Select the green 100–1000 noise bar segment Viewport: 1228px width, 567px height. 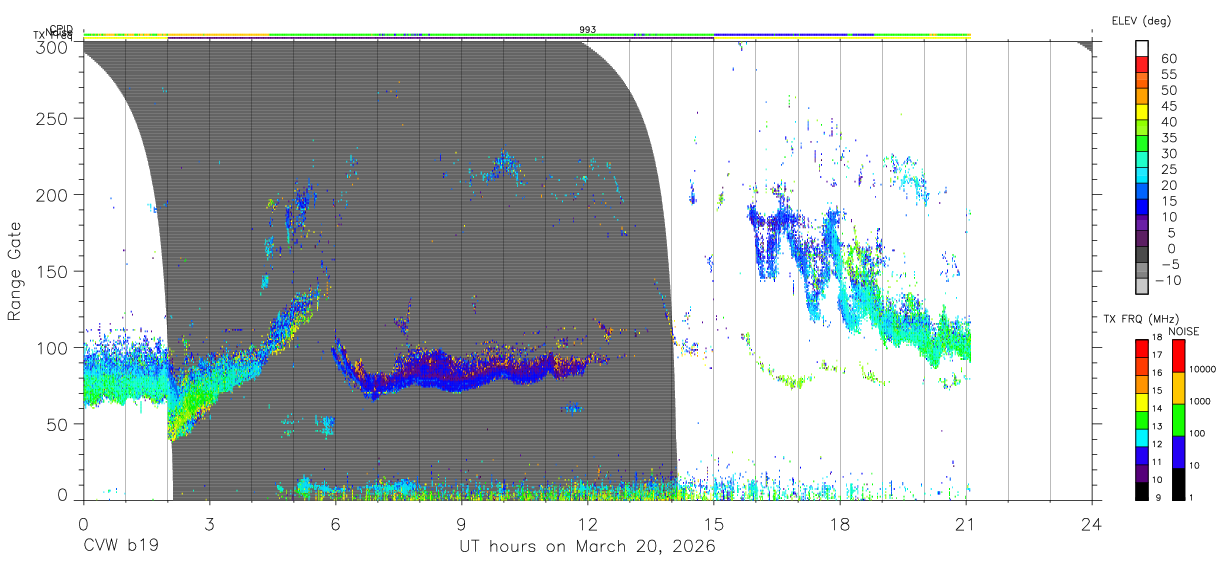tap(1178, 419)
